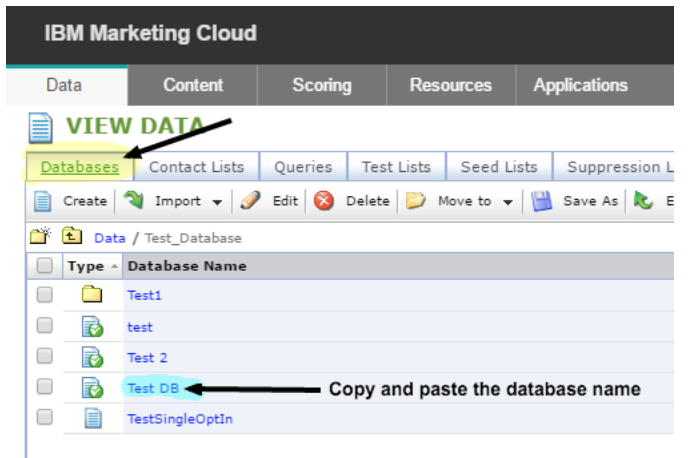Check the box for TestSingleOptIn row
The width and height of the screenshot is (688, 458).
coord(45,417)
